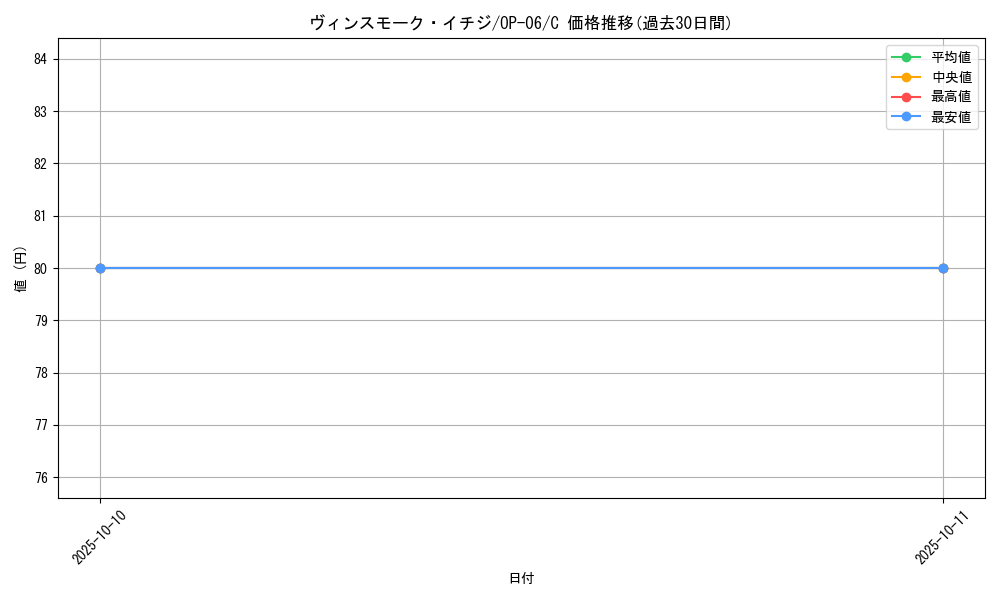Select the blue 最安値 legend marker
Viewport: 1000px width, 600px height.
[x=906, y=117]
